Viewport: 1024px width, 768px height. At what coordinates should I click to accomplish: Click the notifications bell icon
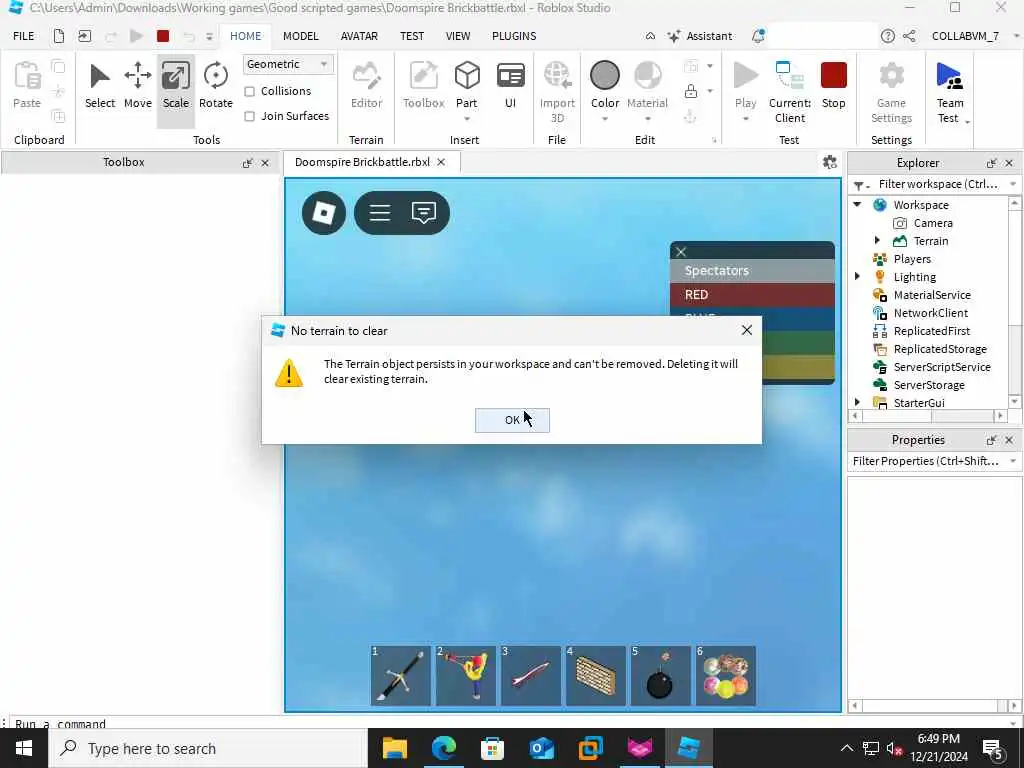tap(758, 36)
